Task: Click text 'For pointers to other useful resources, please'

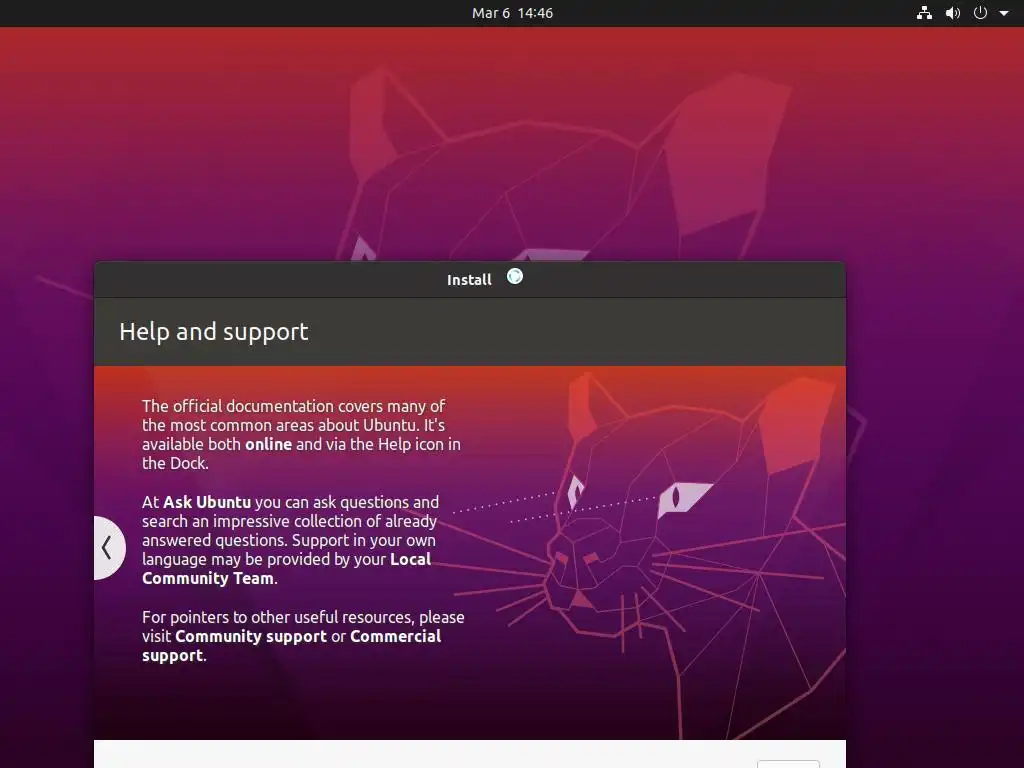Action: [304, 617]
